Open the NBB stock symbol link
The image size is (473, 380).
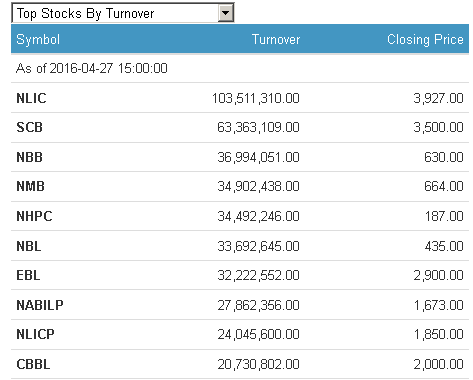tap(30, 157)
